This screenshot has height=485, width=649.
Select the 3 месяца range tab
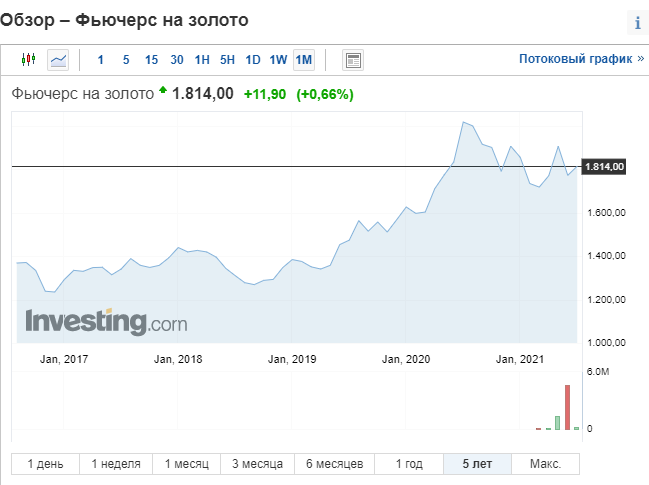click(x=257, y=464)
